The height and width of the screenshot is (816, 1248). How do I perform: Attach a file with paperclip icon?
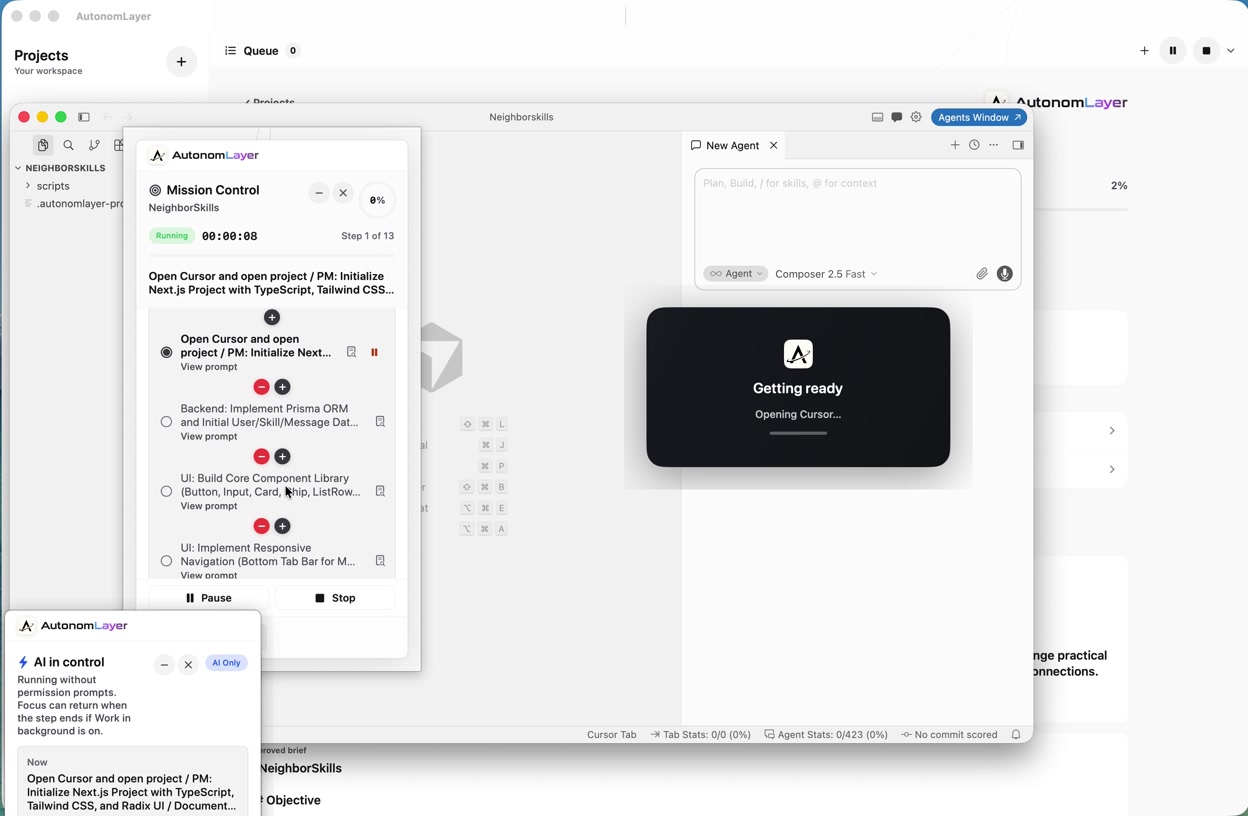982,274
